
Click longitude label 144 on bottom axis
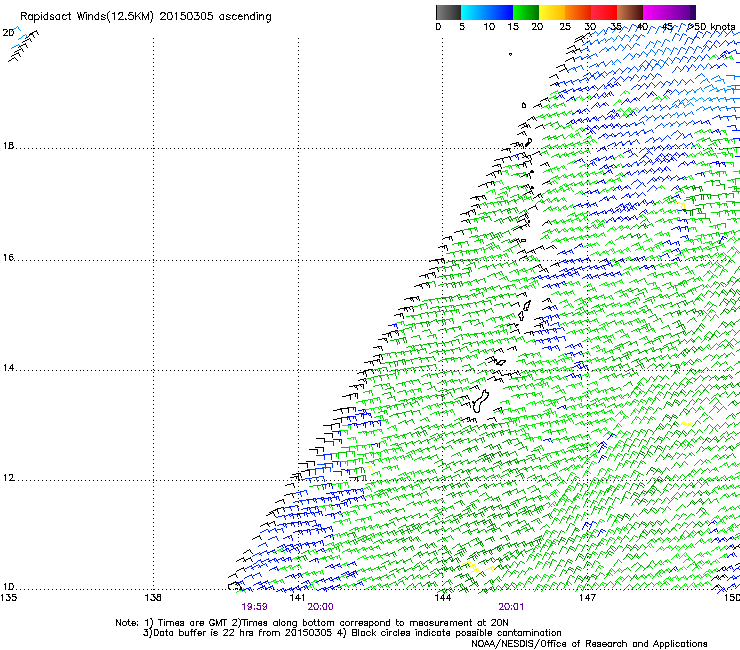click(x=442, y=598)
